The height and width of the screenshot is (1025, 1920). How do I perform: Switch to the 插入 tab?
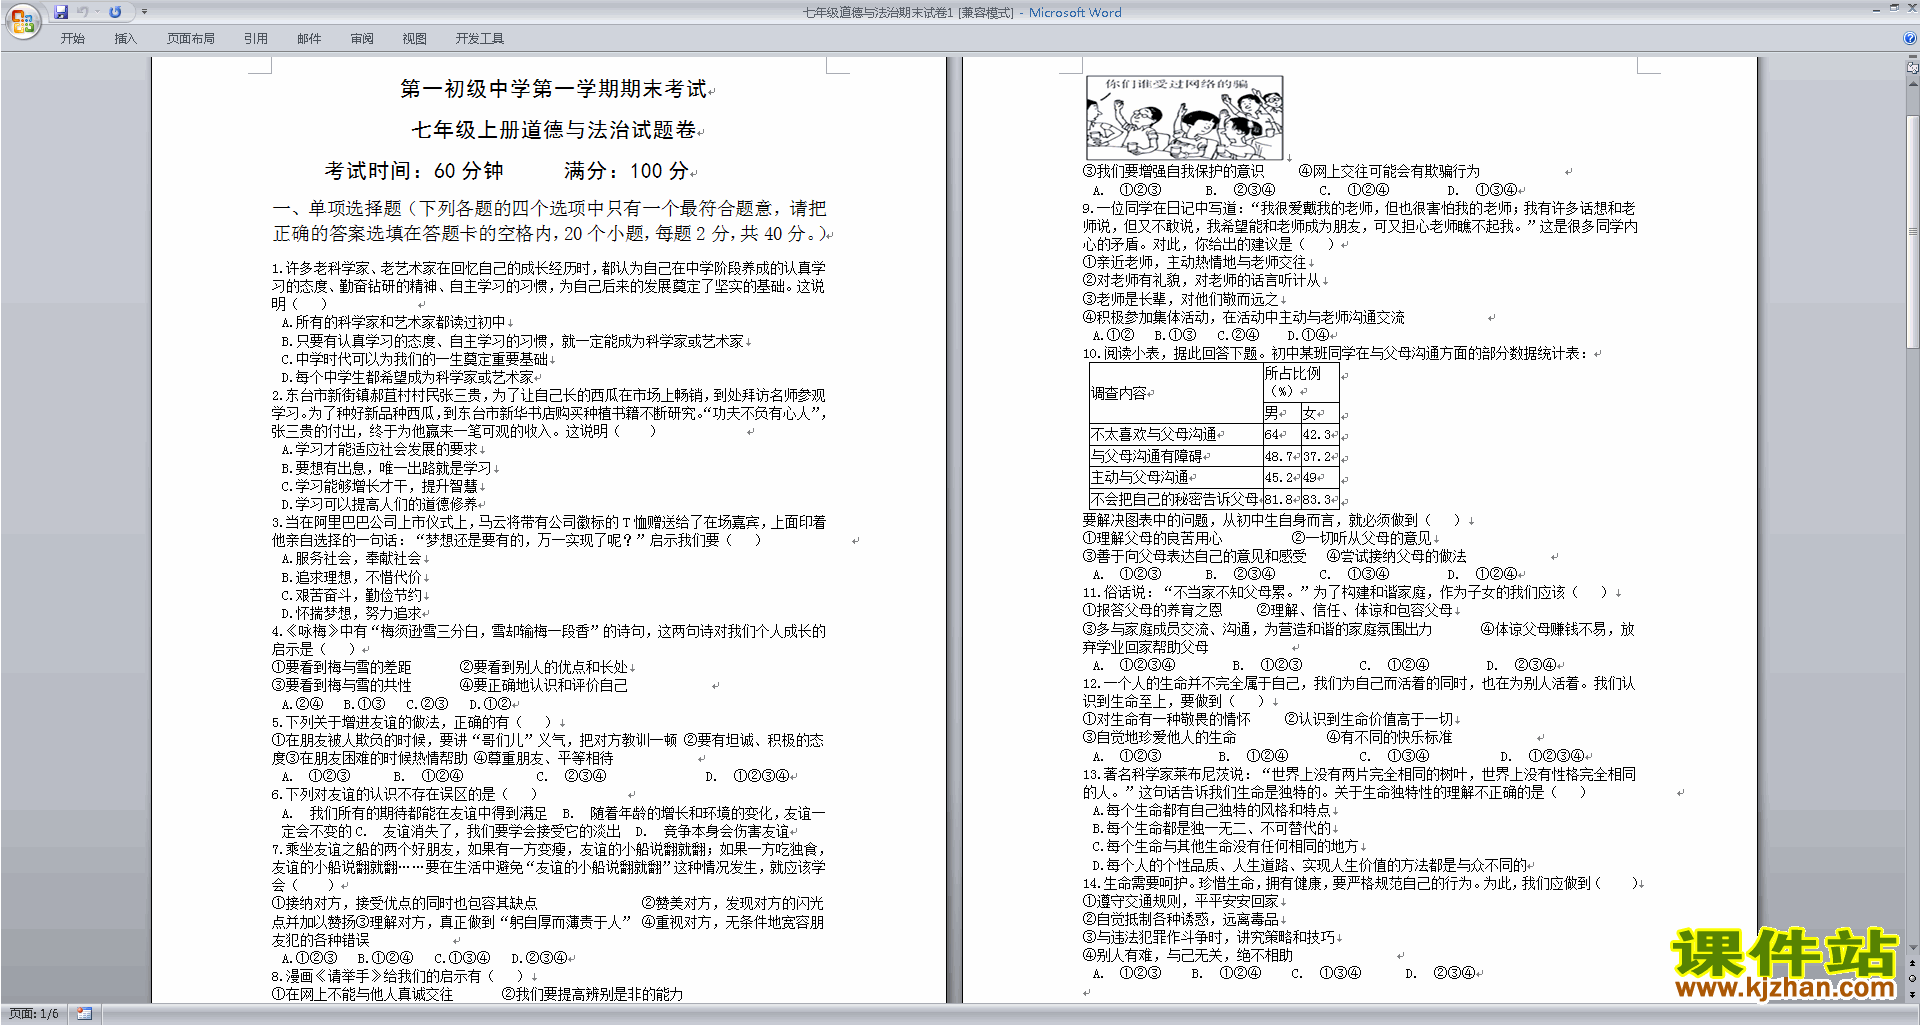coord(125,39)
